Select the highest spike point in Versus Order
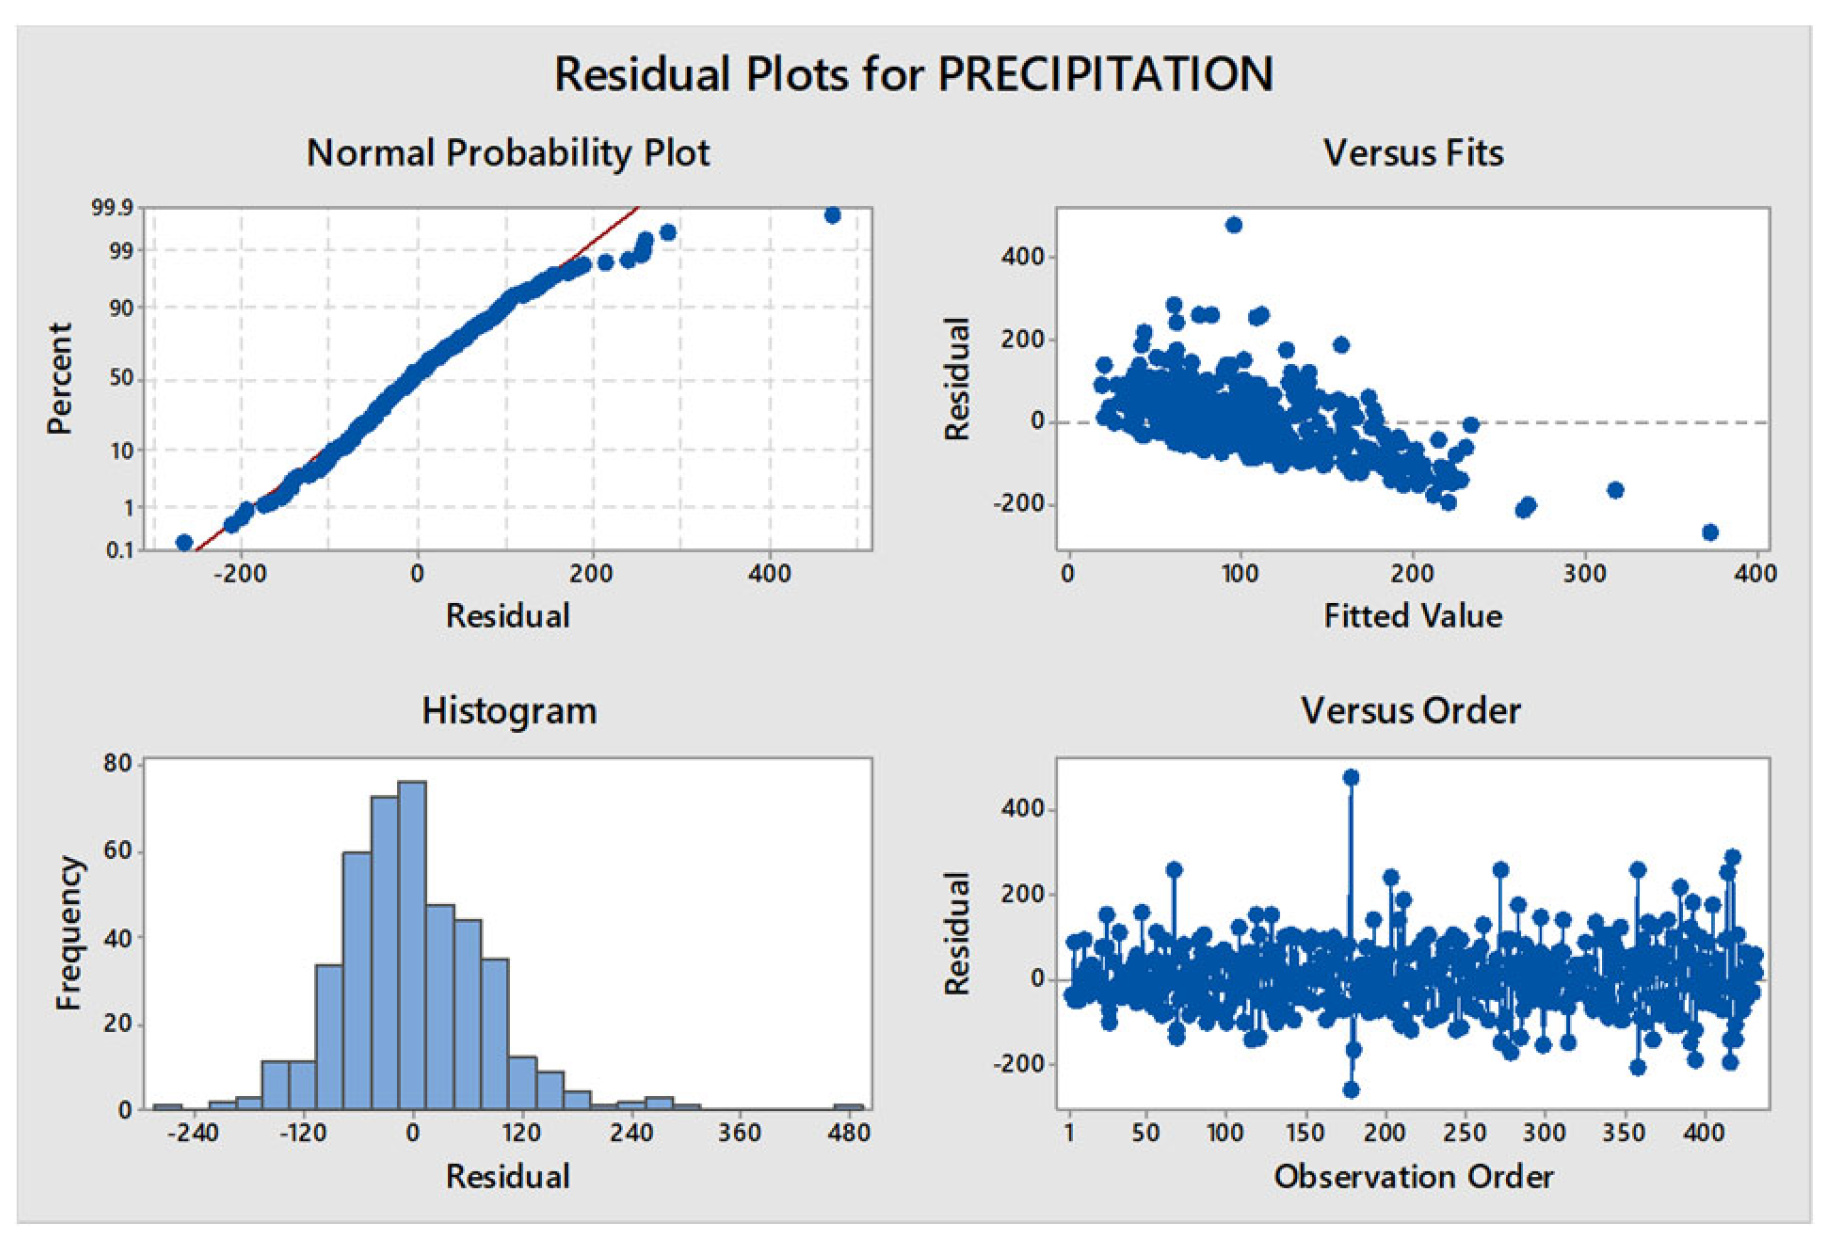This screenshot has height=1253, width=1828. pos(1351,778)
